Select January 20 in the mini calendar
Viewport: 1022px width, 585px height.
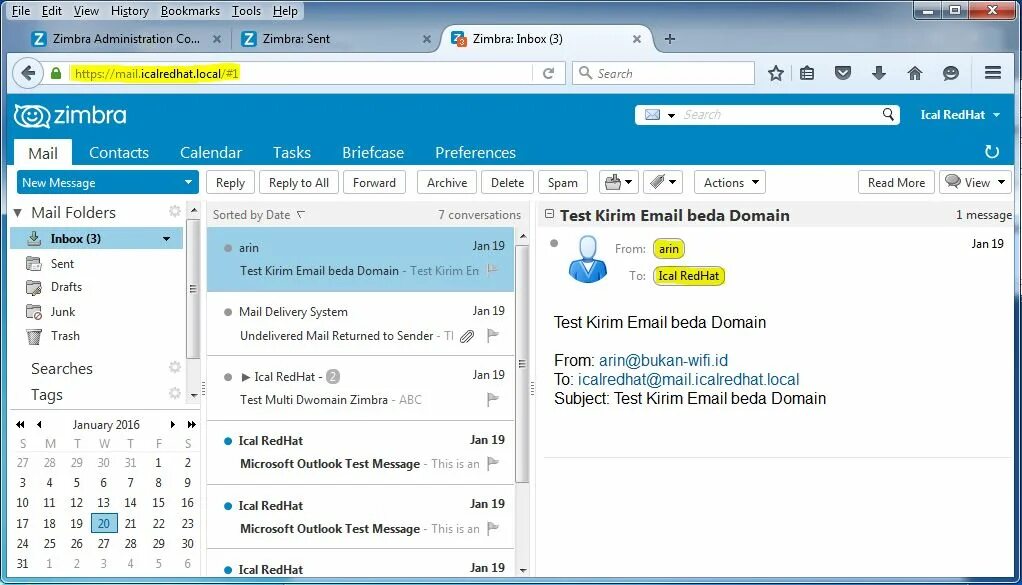point(103,523)
